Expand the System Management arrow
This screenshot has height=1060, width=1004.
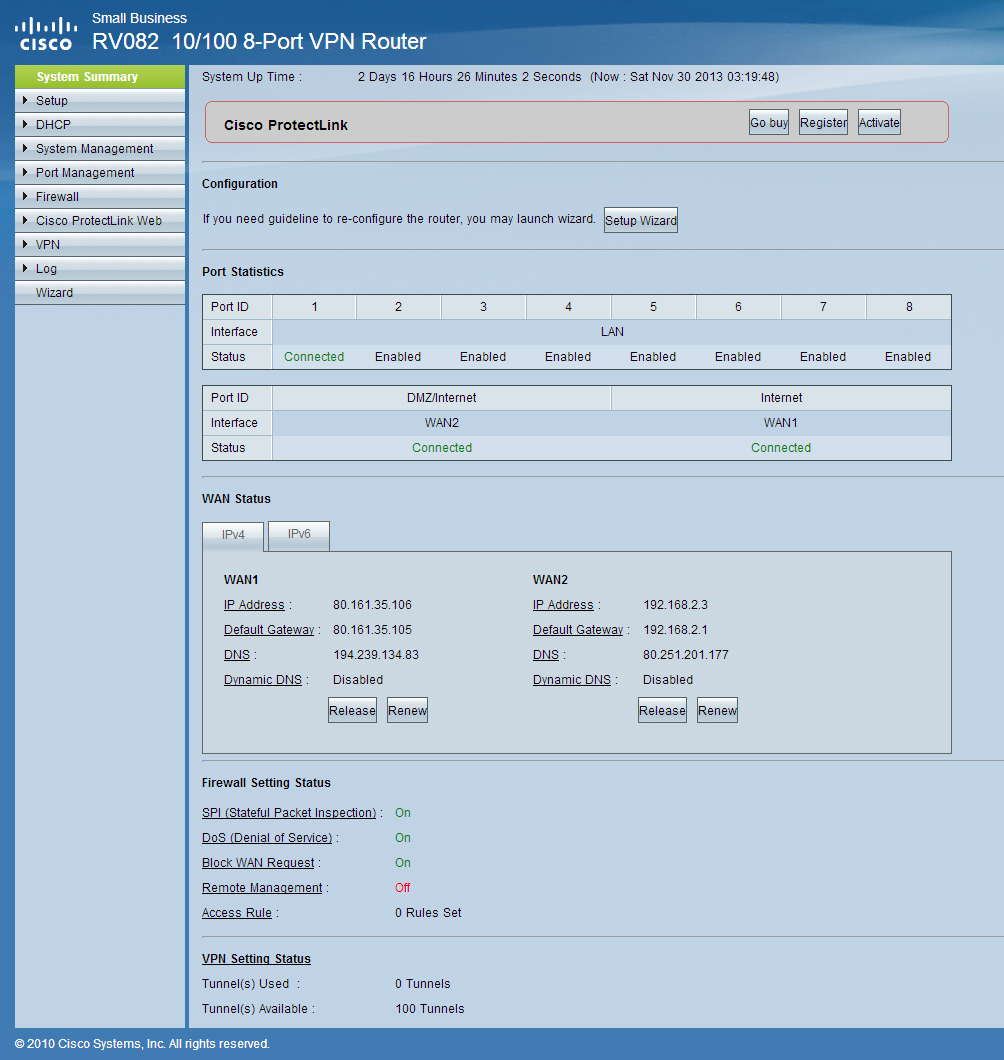coord(25,148)
